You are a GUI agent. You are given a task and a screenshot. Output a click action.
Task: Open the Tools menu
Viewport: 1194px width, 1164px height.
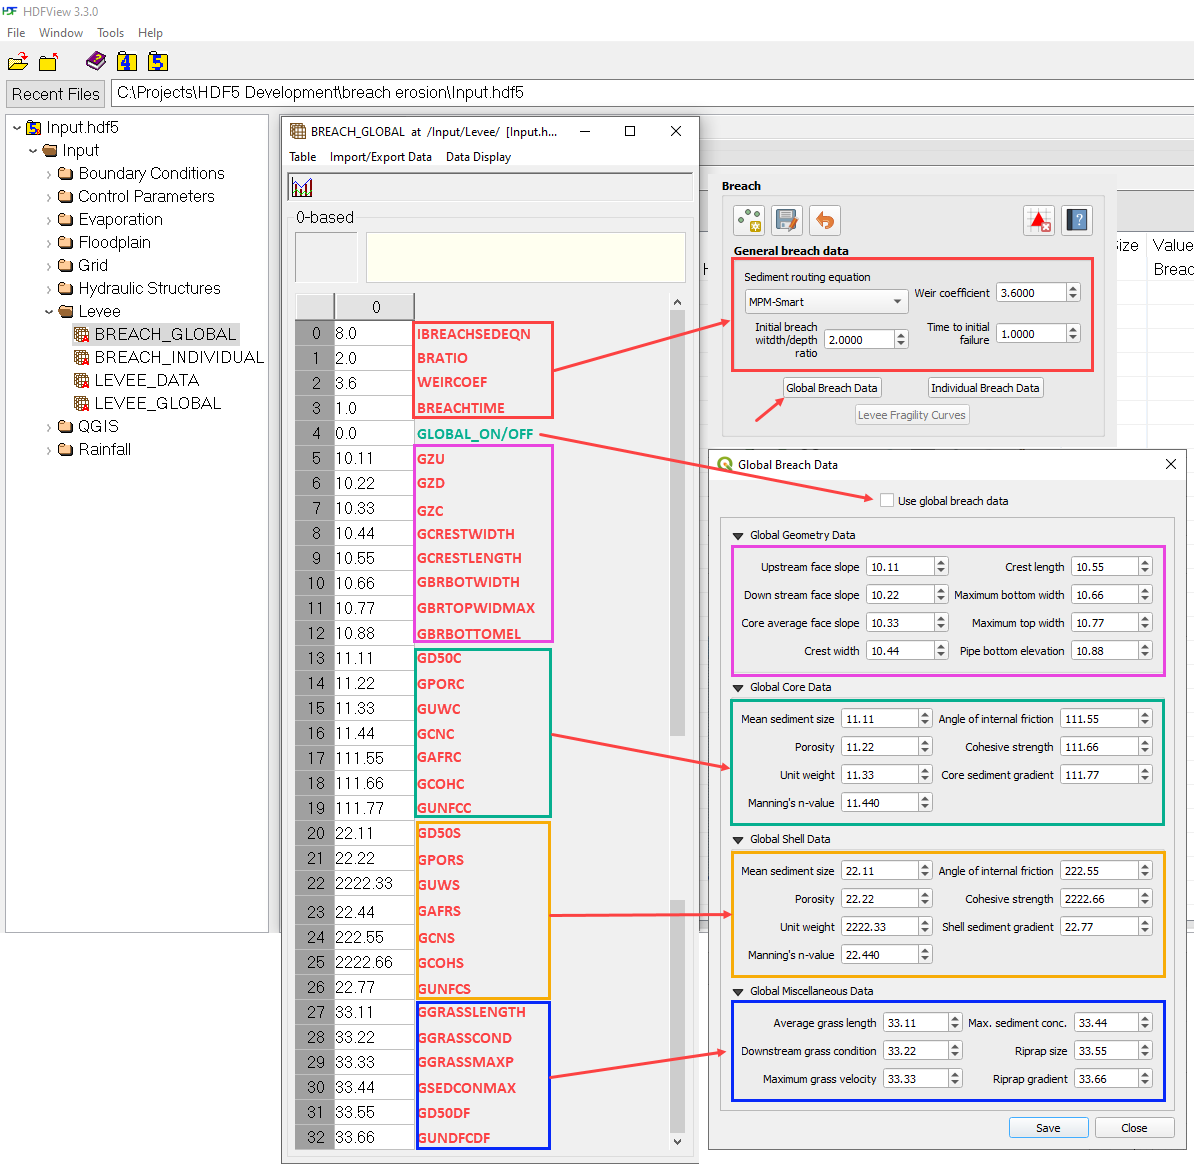tap(110, 33)
